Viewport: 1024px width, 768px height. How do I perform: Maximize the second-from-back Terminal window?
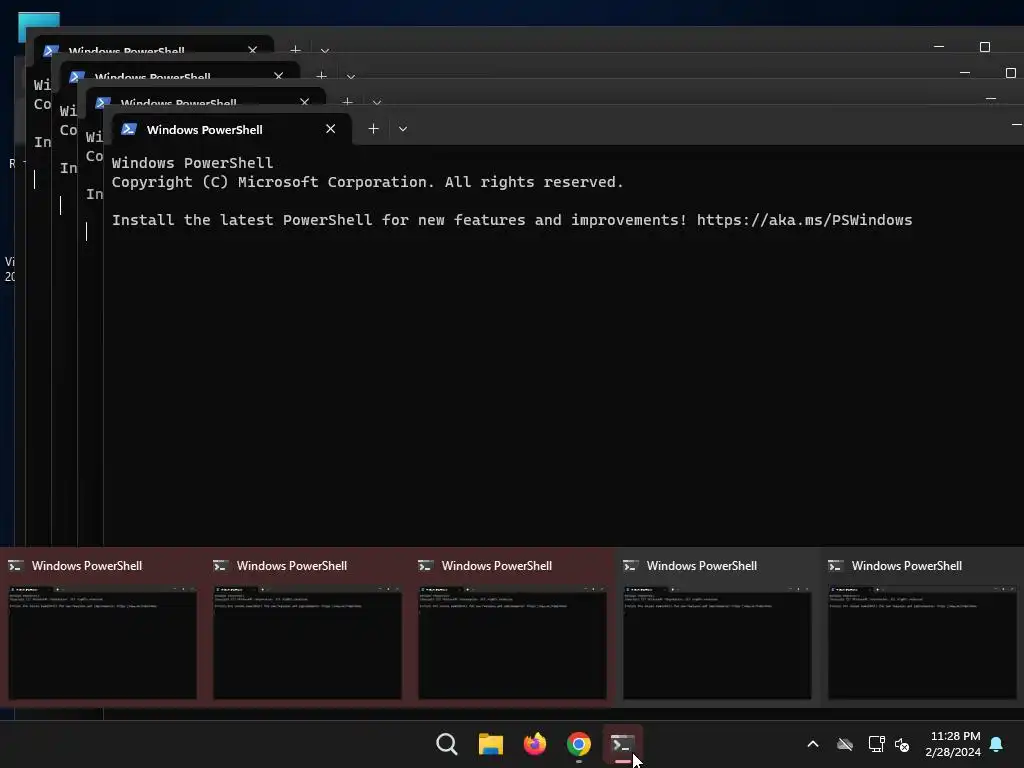[1010, 73]
